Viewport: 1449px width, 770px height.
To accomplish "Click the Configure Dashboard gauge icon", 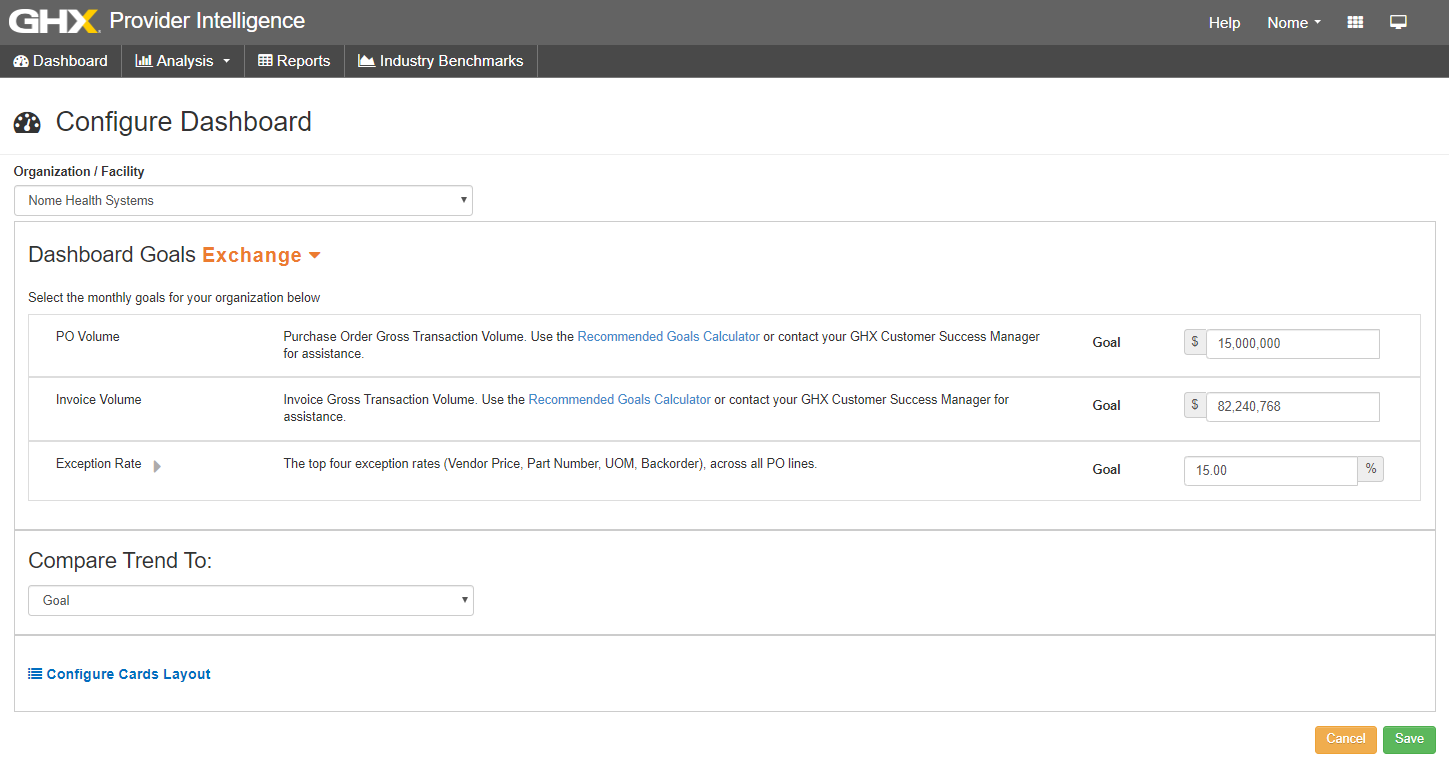I will pyautogui.click(x=27, y=123).
